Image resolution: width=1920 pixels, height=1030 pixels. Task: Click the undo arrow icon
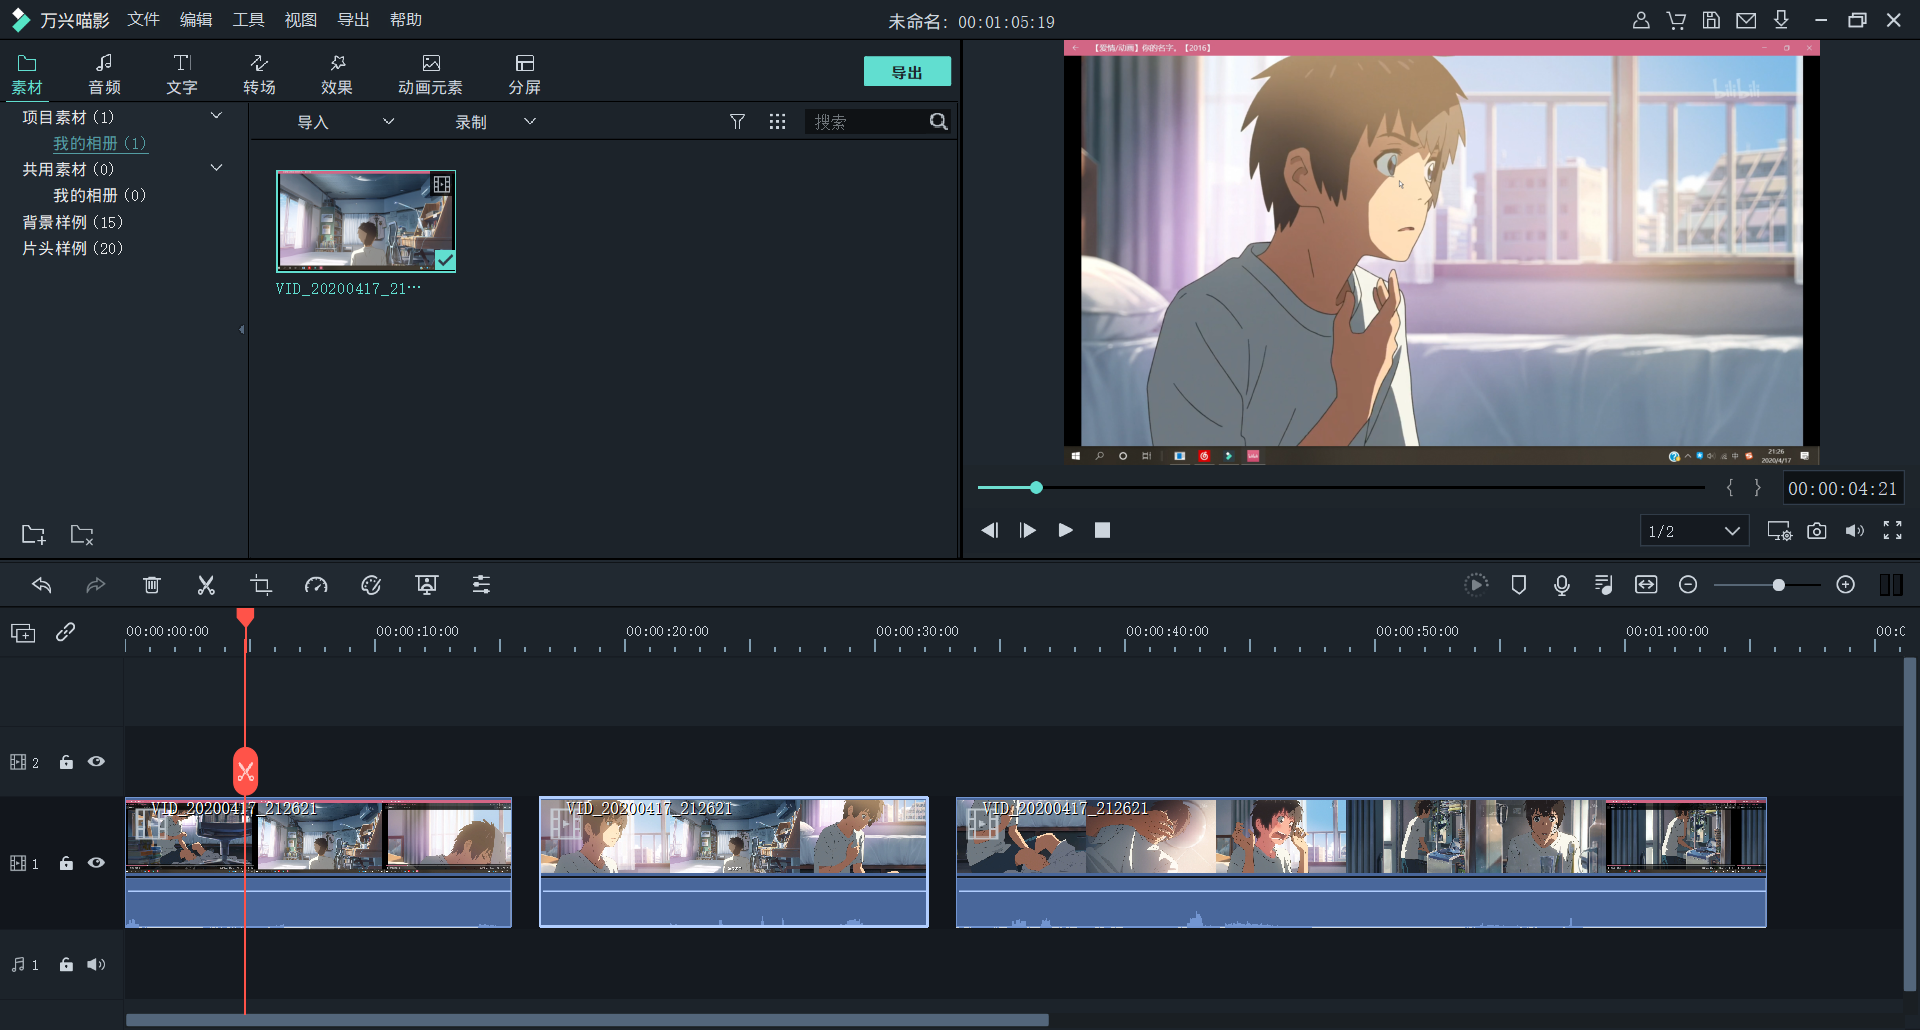[x=41, y=585]
